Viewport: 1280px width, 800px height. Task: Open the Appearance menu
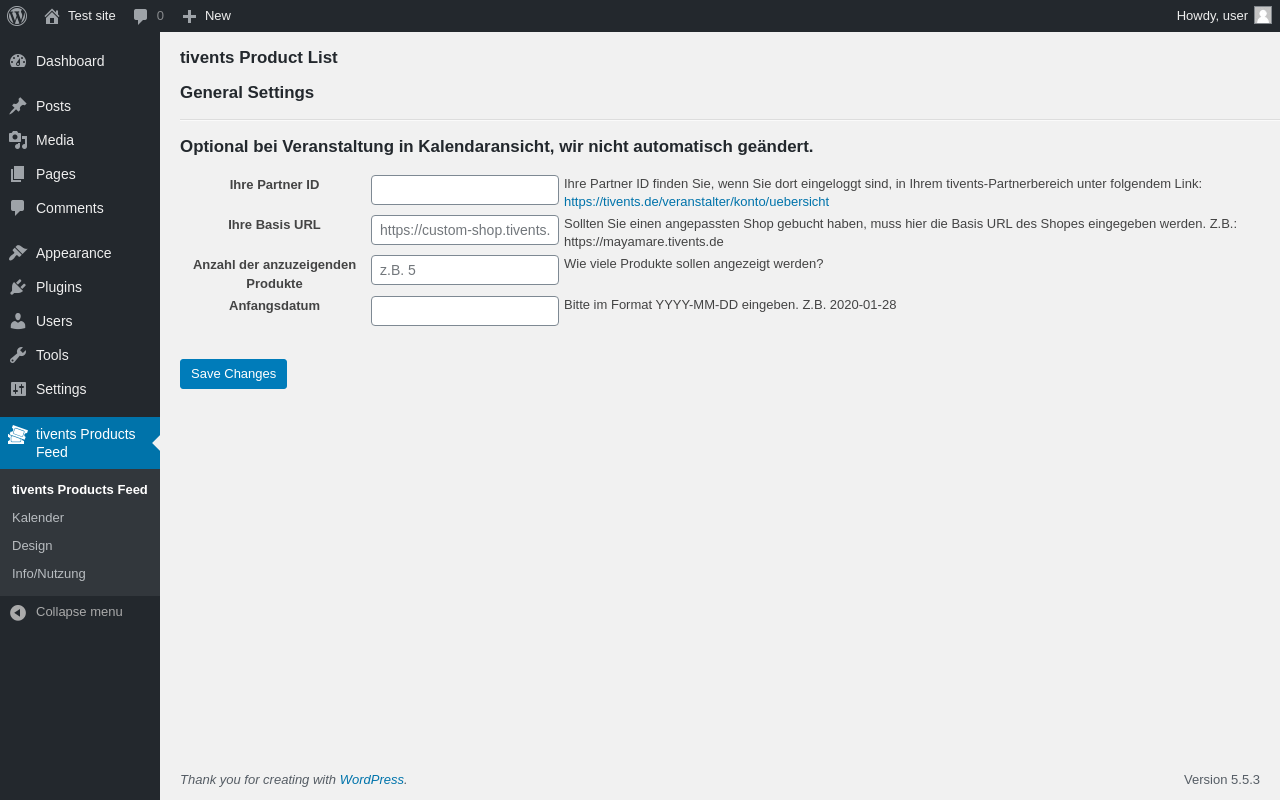point(80,253)
